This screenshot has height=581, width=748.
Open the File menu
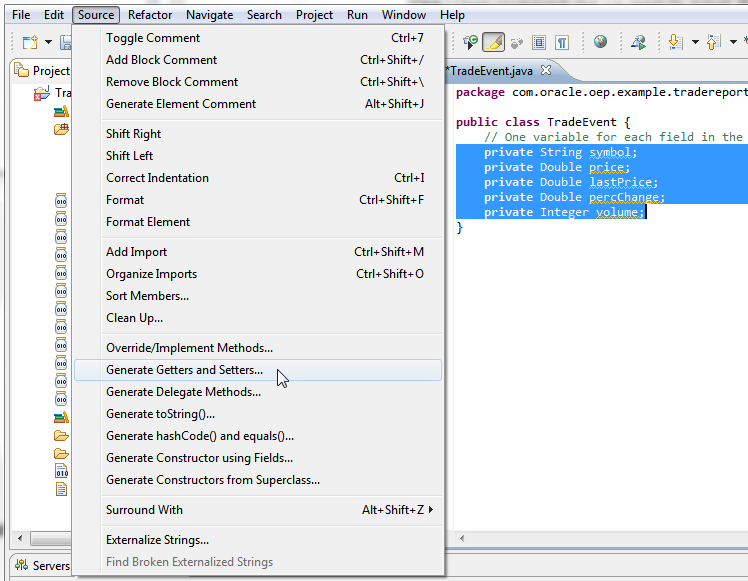pyautogui.click(x=21, y=15)
